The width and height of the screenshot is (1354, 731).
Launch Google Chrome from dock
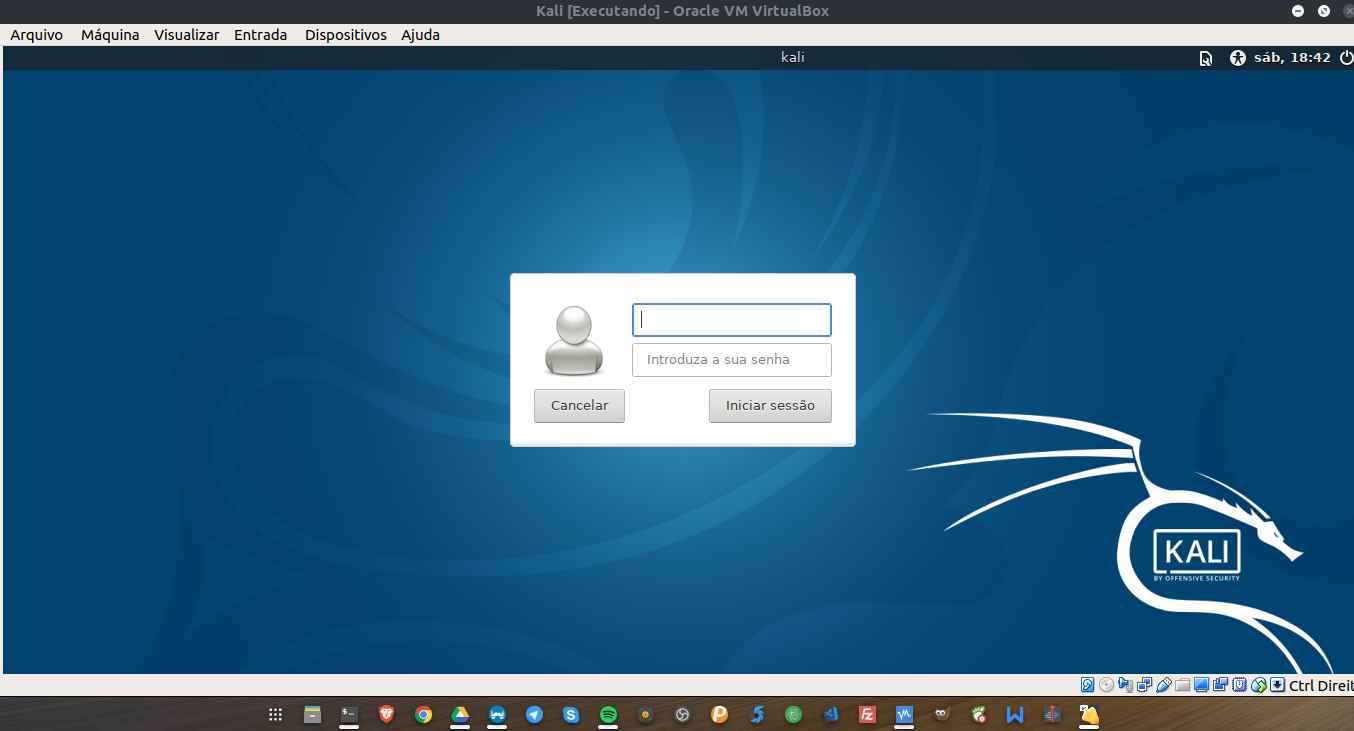[x=423, y=715]
